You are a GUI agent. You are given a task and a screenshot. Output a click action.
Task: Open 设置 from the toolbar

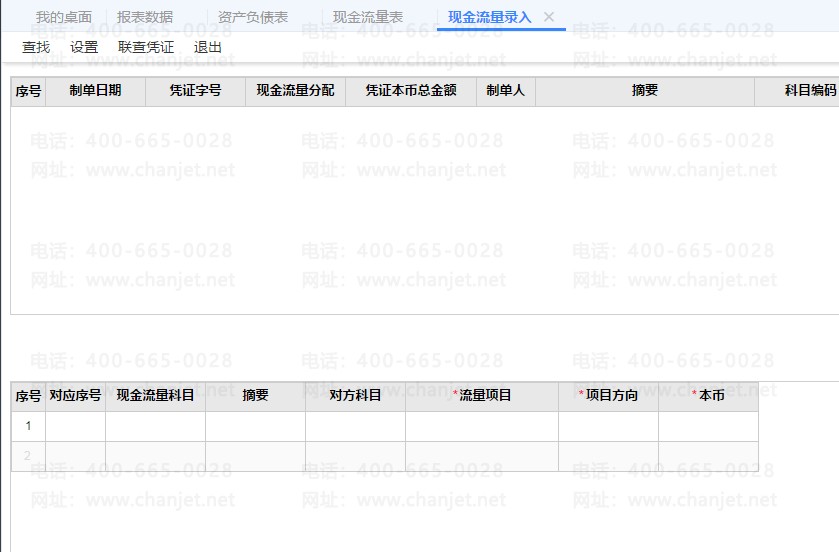pyautogui.click(x=84, y=47)
